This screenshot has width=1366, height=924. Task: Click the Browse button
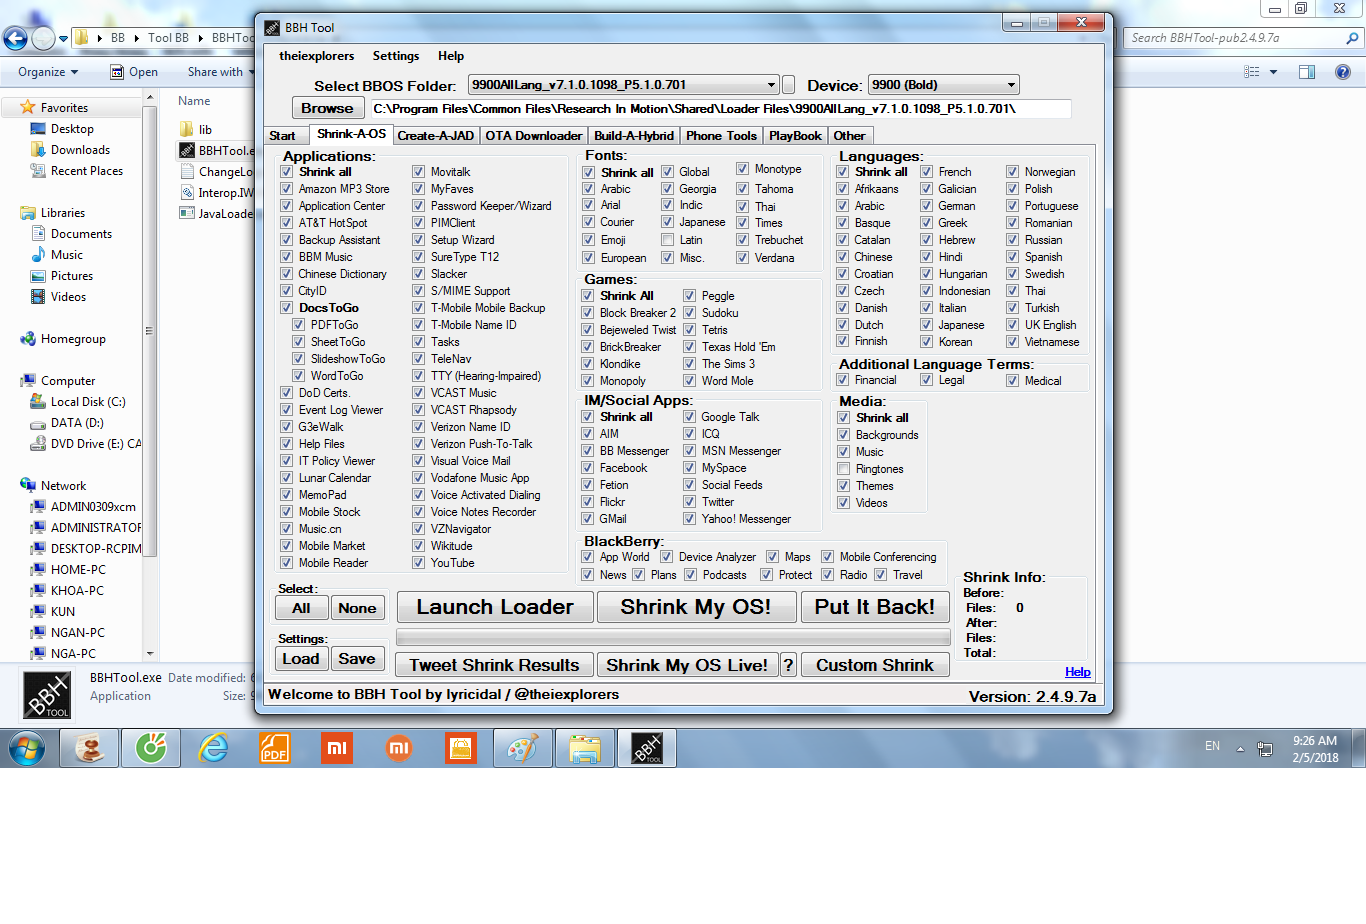(327, 108)
